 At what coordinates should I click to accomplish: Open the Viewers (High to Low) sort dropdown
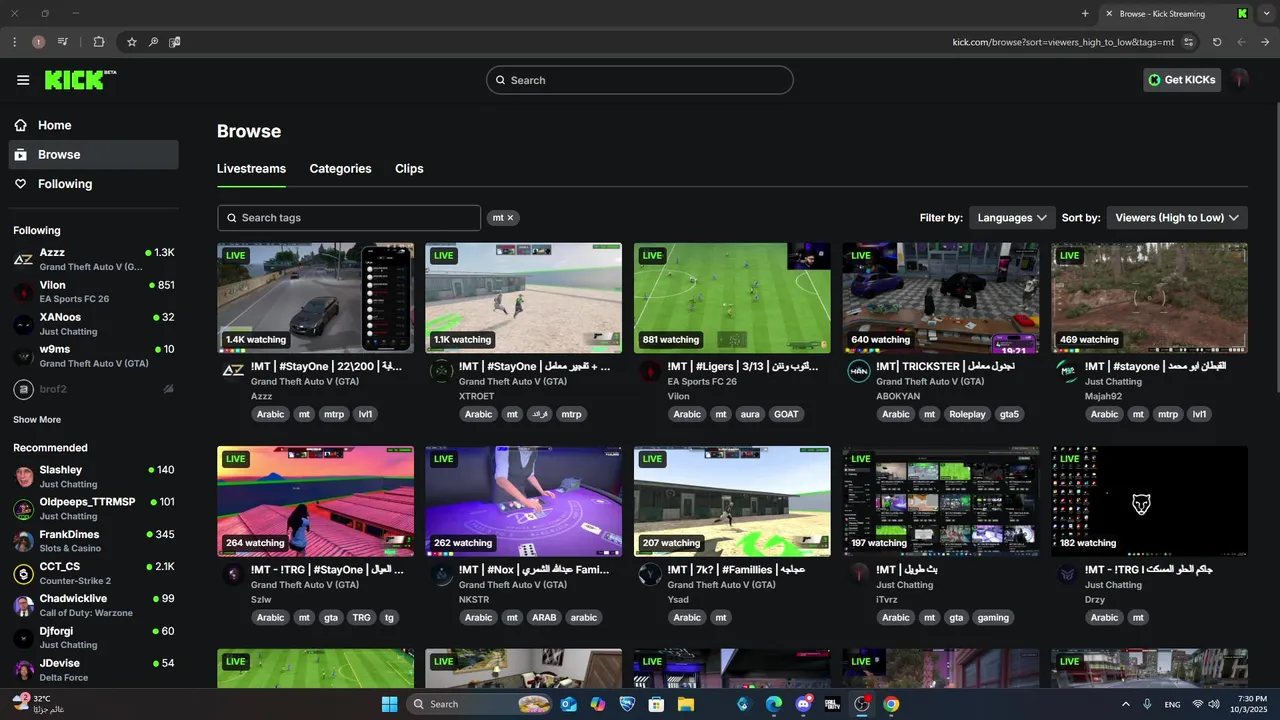pyautogui.click(x=1177, y=218)
